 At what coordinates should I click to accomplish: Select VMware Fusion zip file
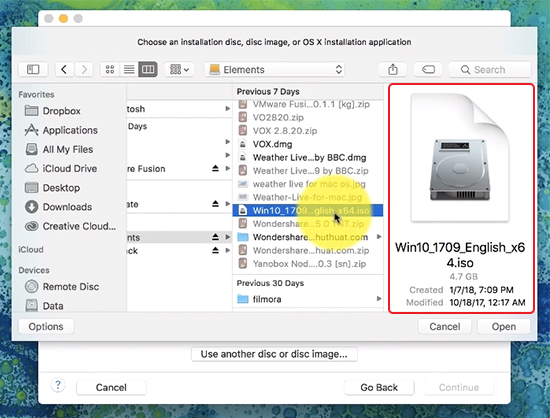coord(308,104)
